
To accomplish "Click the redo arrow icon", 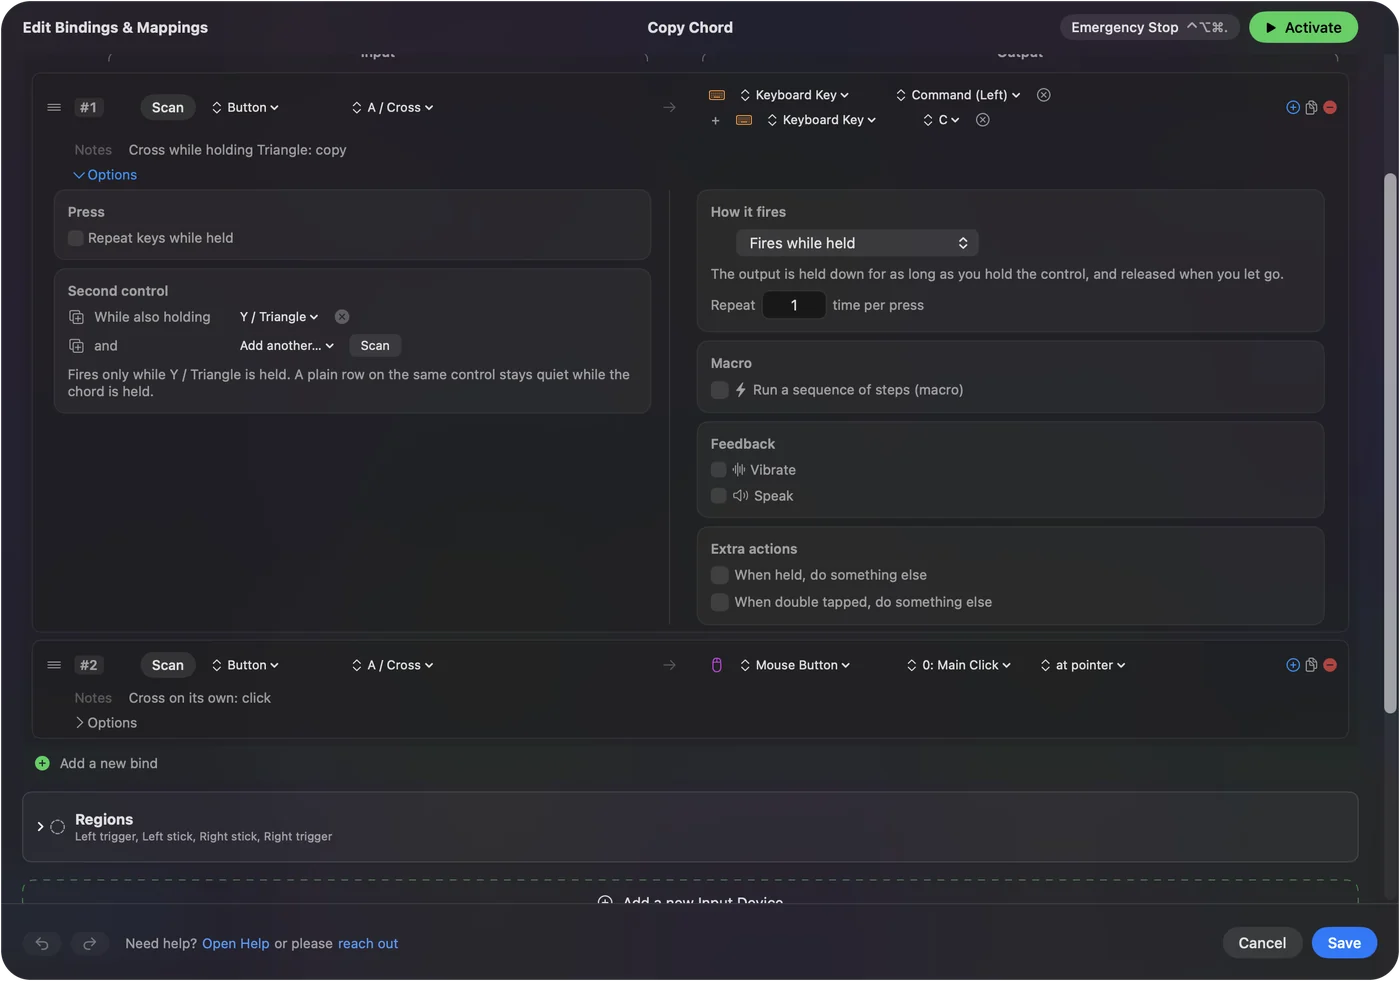I will (x=89, y=943).
